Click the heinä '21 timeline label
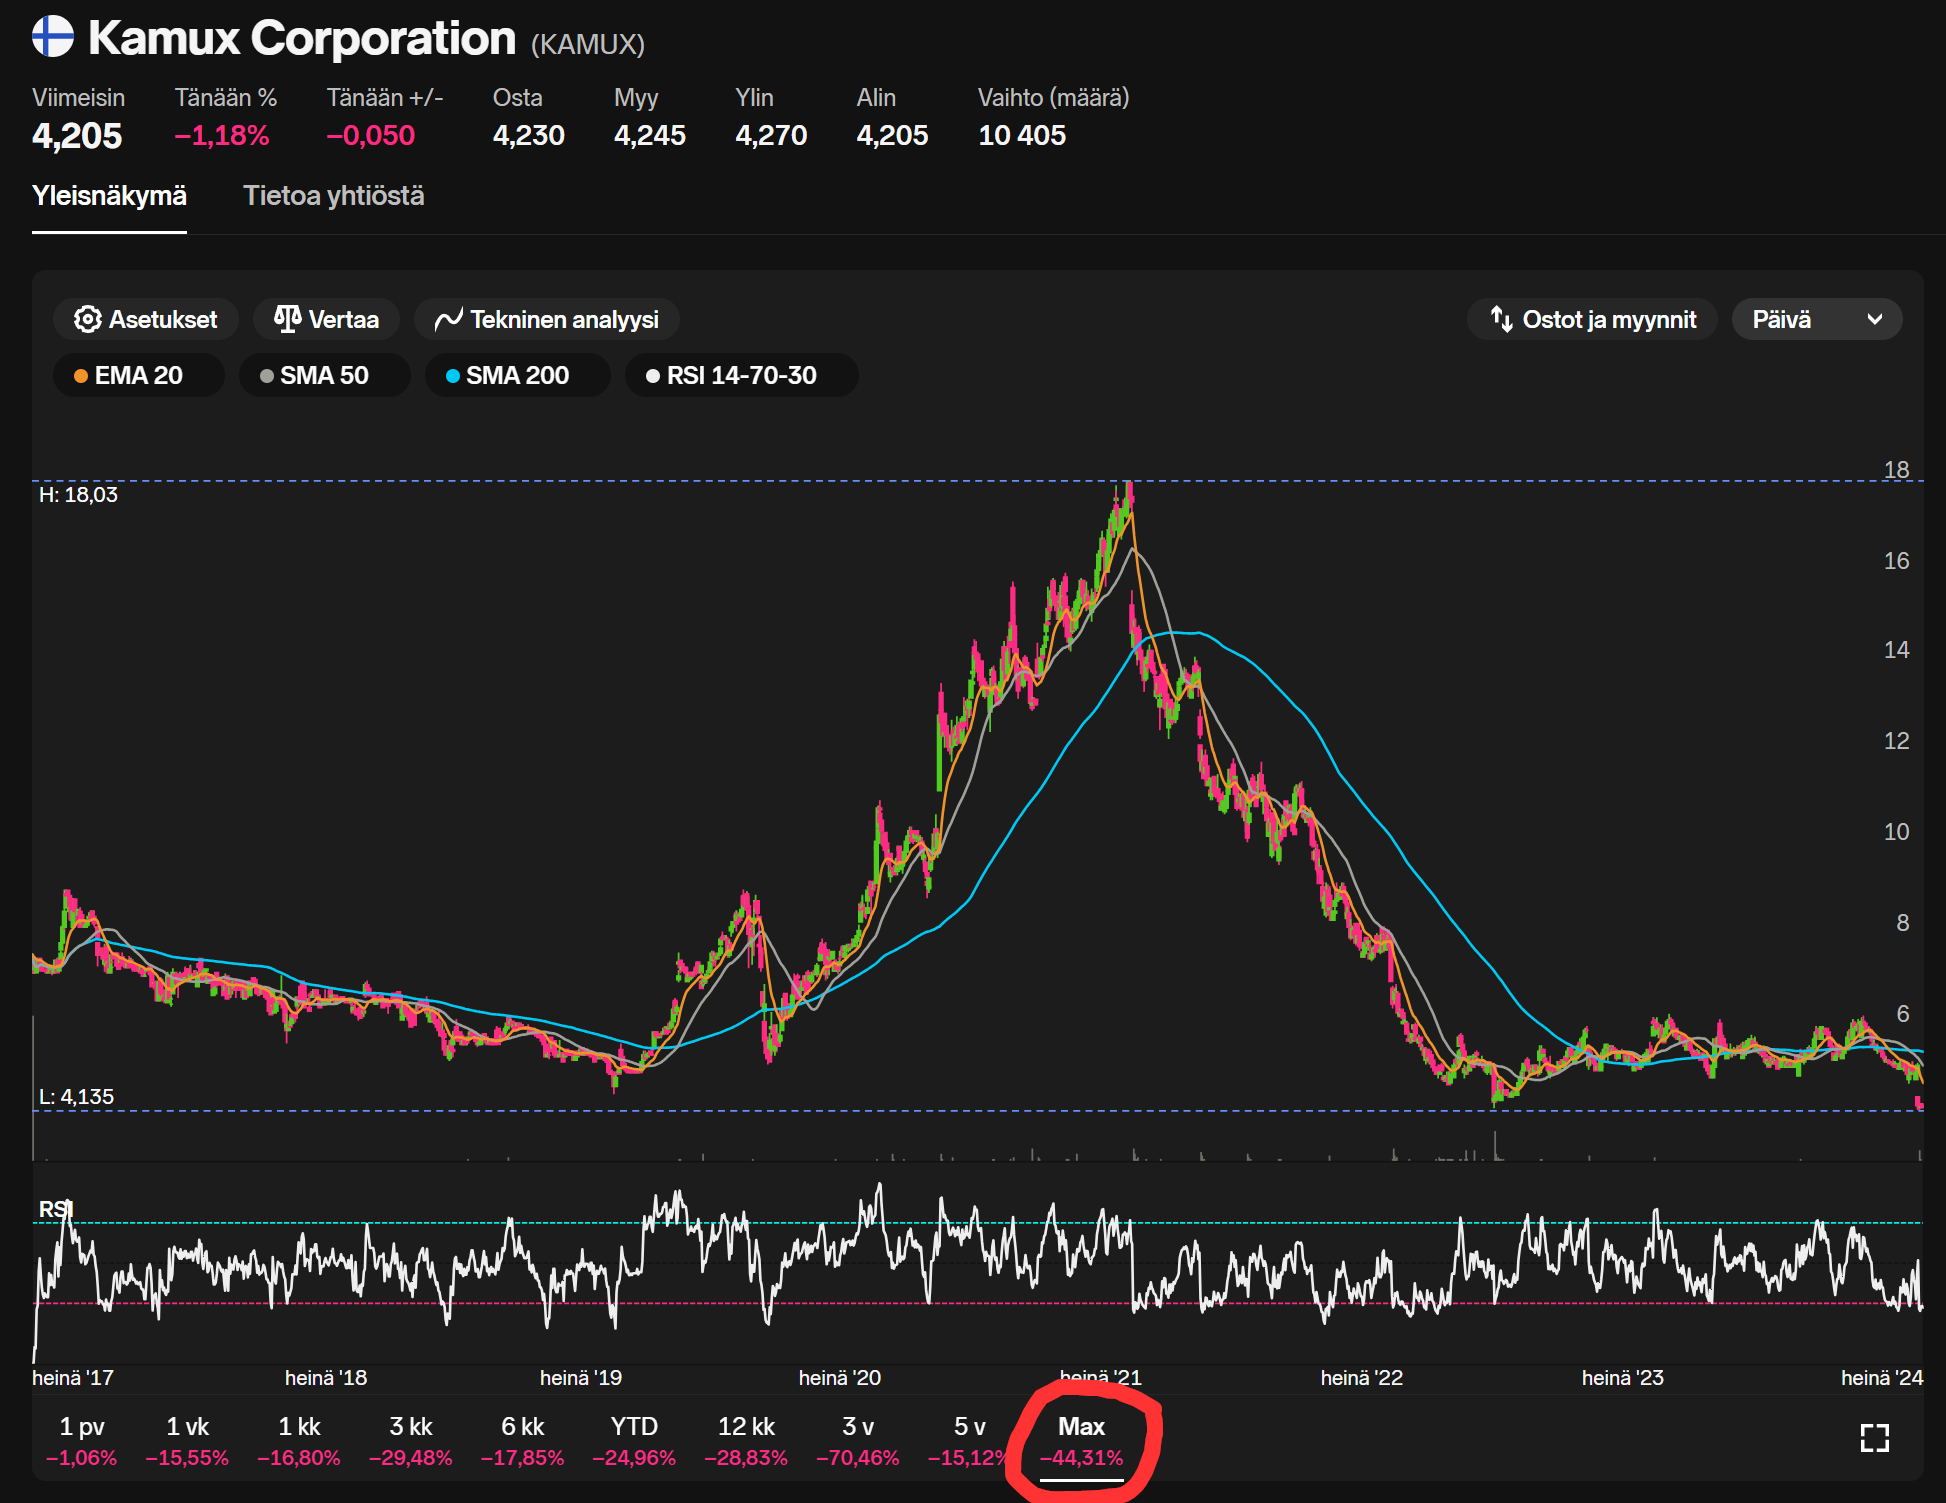This screenshot has height=1503, width=1946. tap(1100, 1377)
